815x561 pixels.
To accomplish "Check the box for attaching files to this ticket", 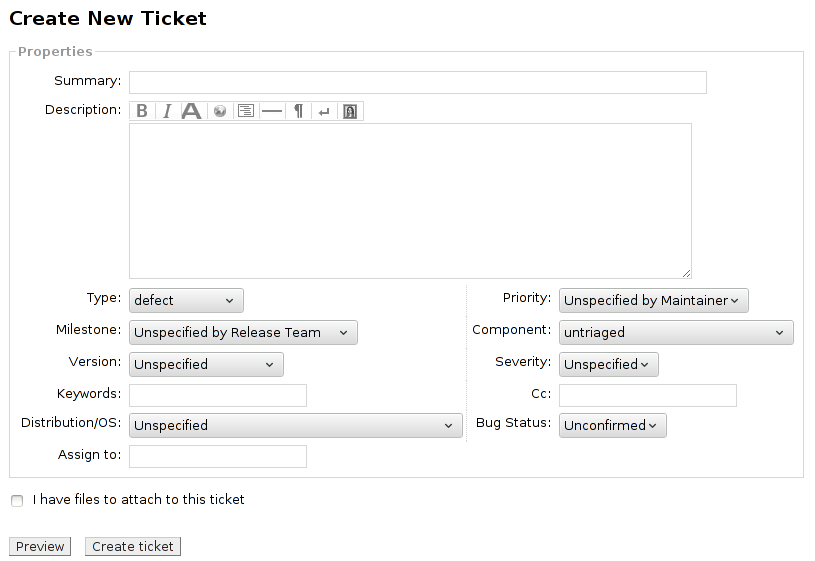I will pyautogui.click(x=17, y=501).
